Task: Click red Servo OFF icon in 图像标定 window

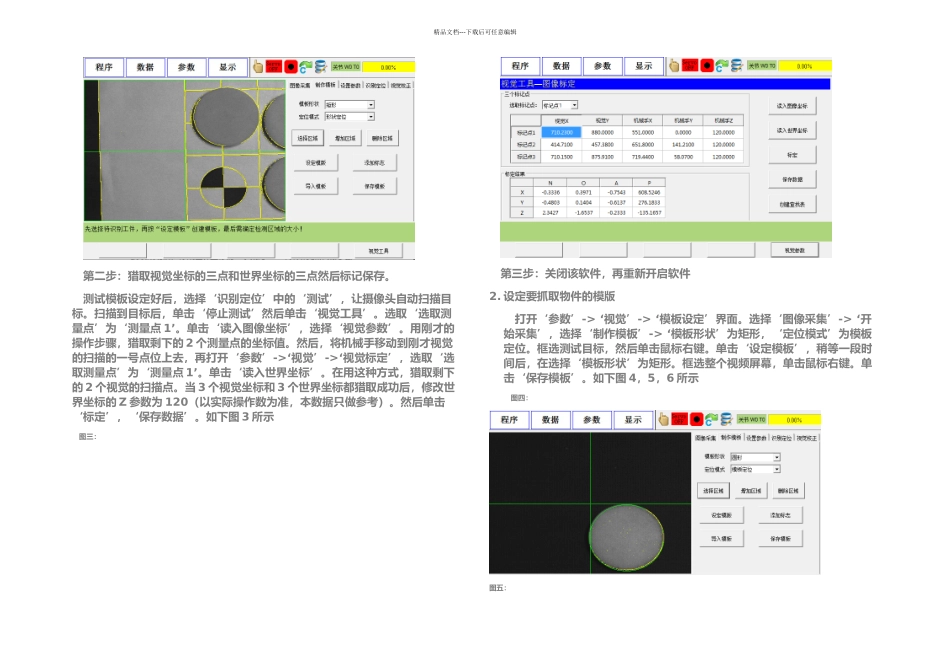Action: coord(689,65)
